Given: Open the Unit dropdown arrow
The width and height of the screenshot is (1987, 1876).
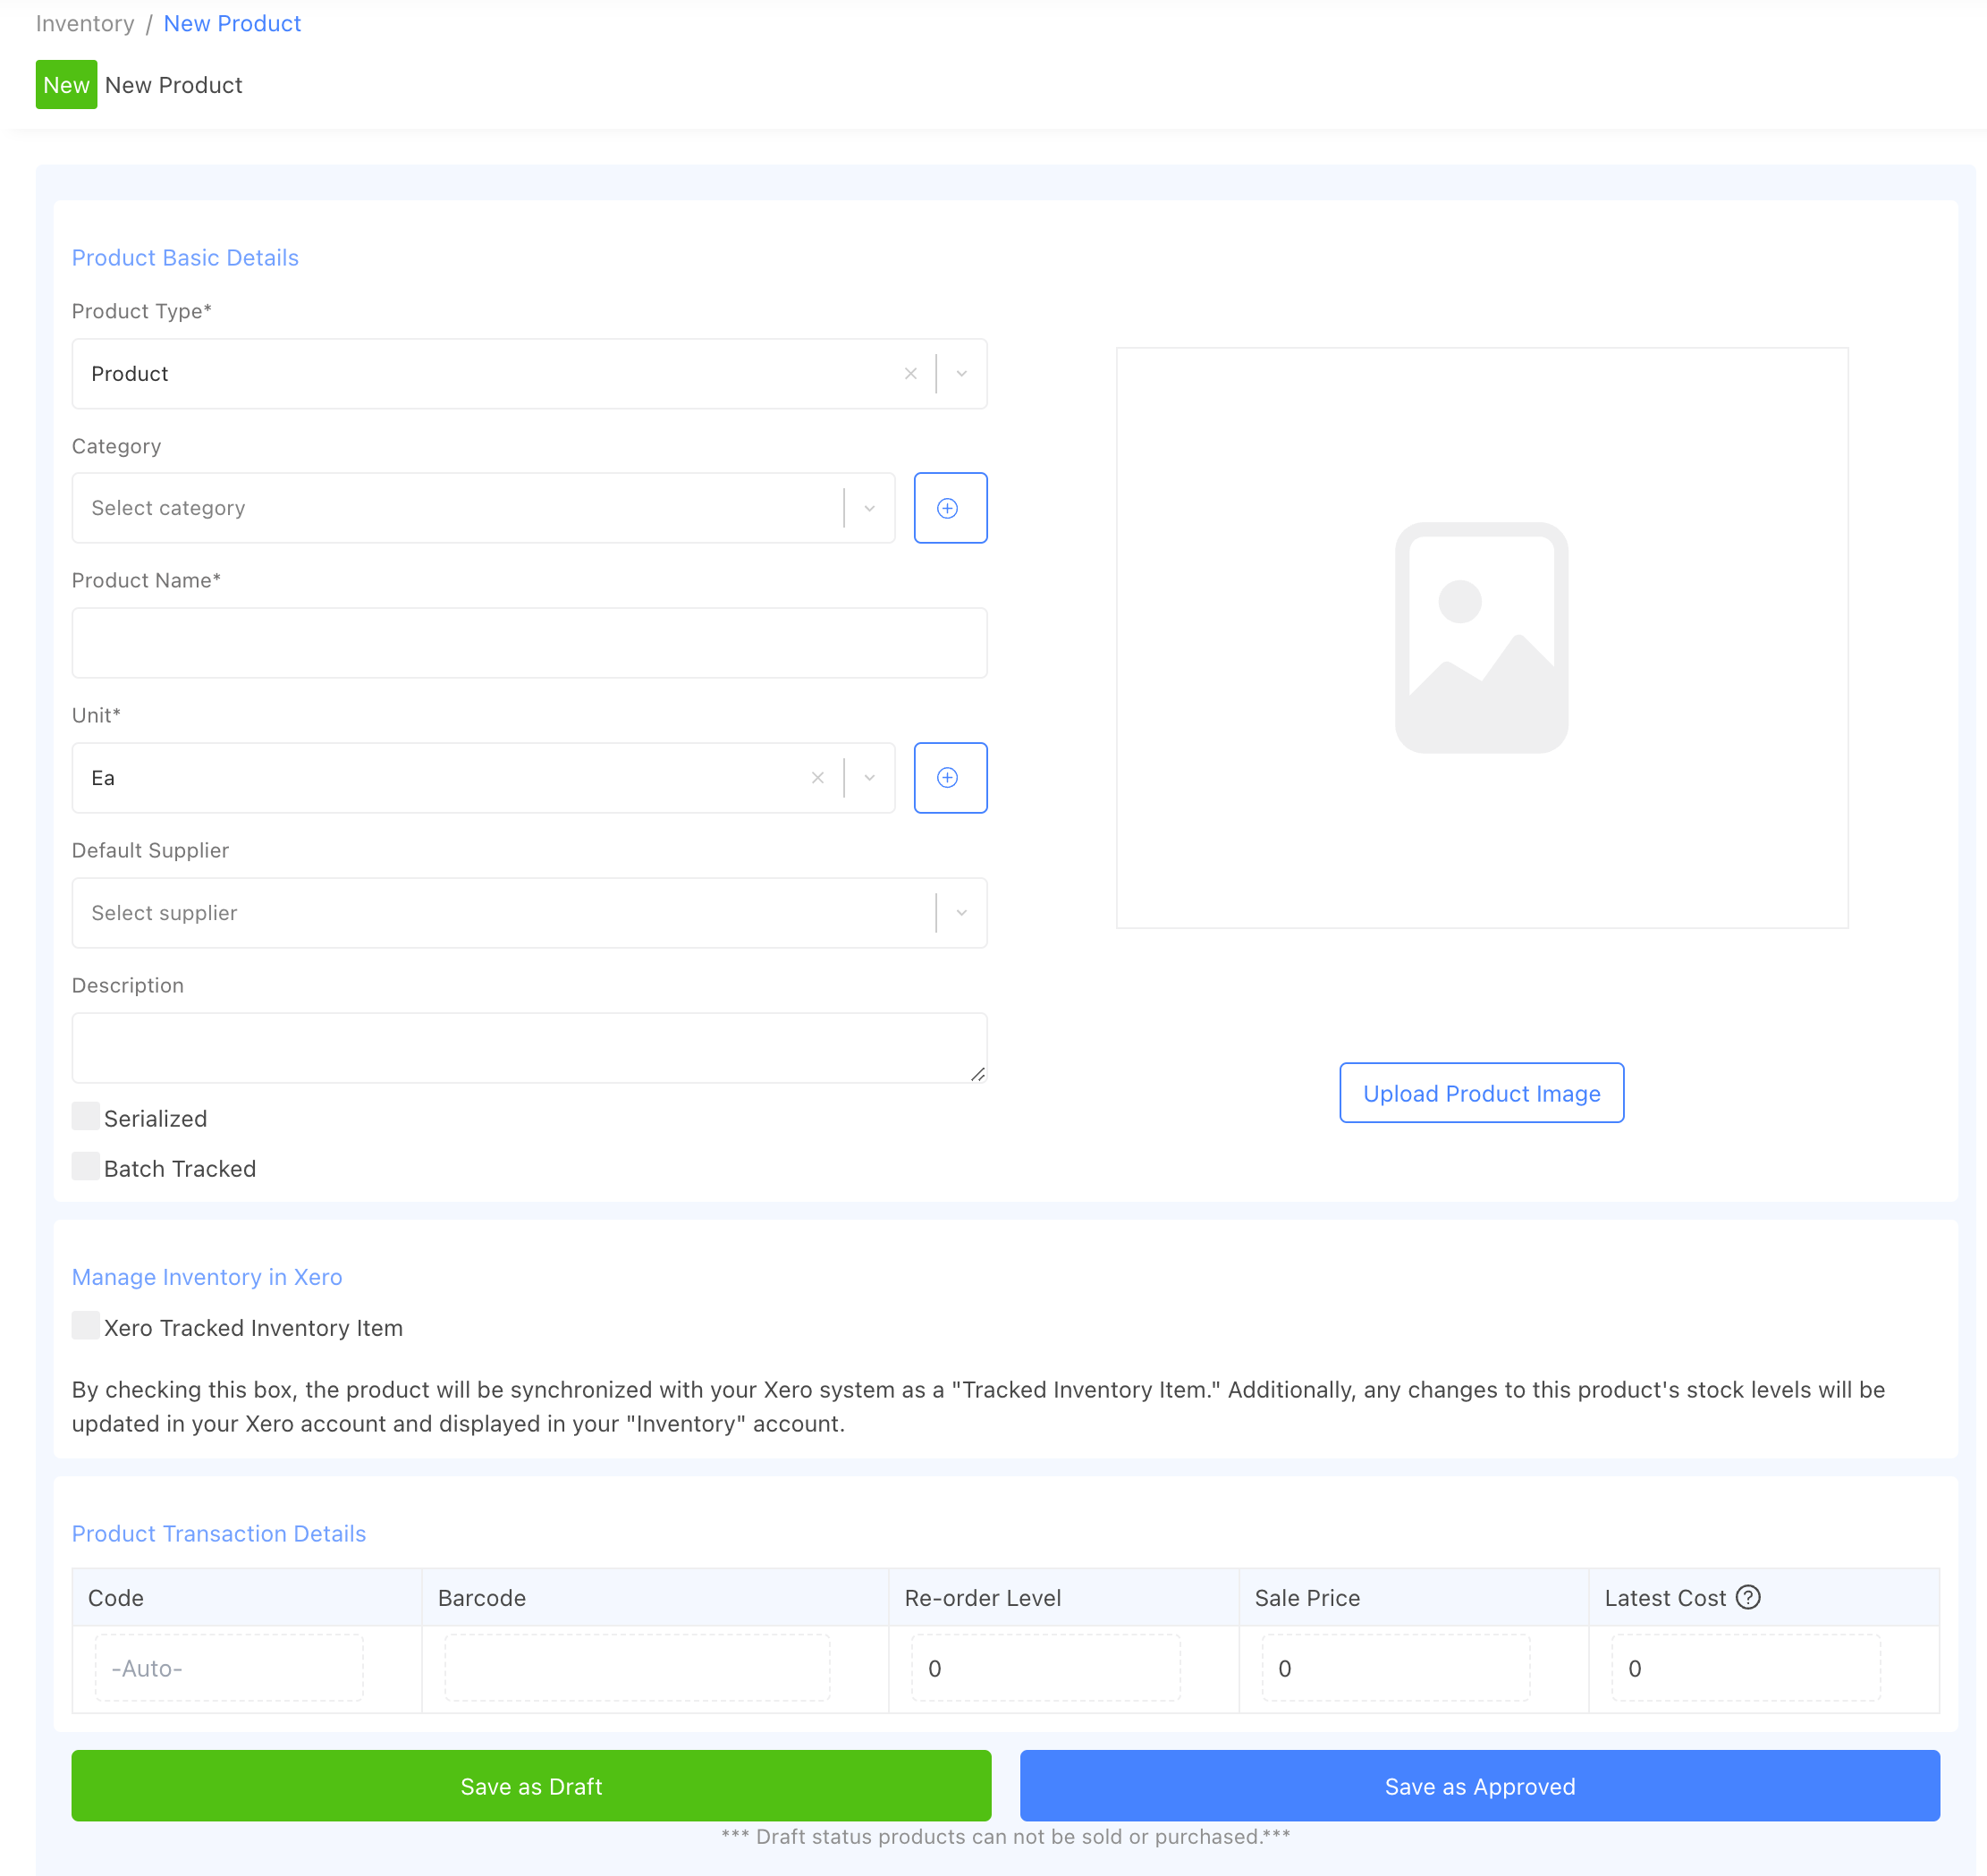Looking at the screenshot, I should click(x=869, y=778).
